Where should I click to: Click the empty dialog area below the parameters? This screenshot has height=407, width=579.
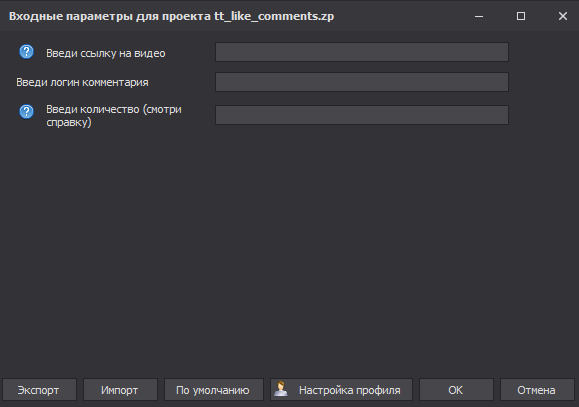(290, 251)
